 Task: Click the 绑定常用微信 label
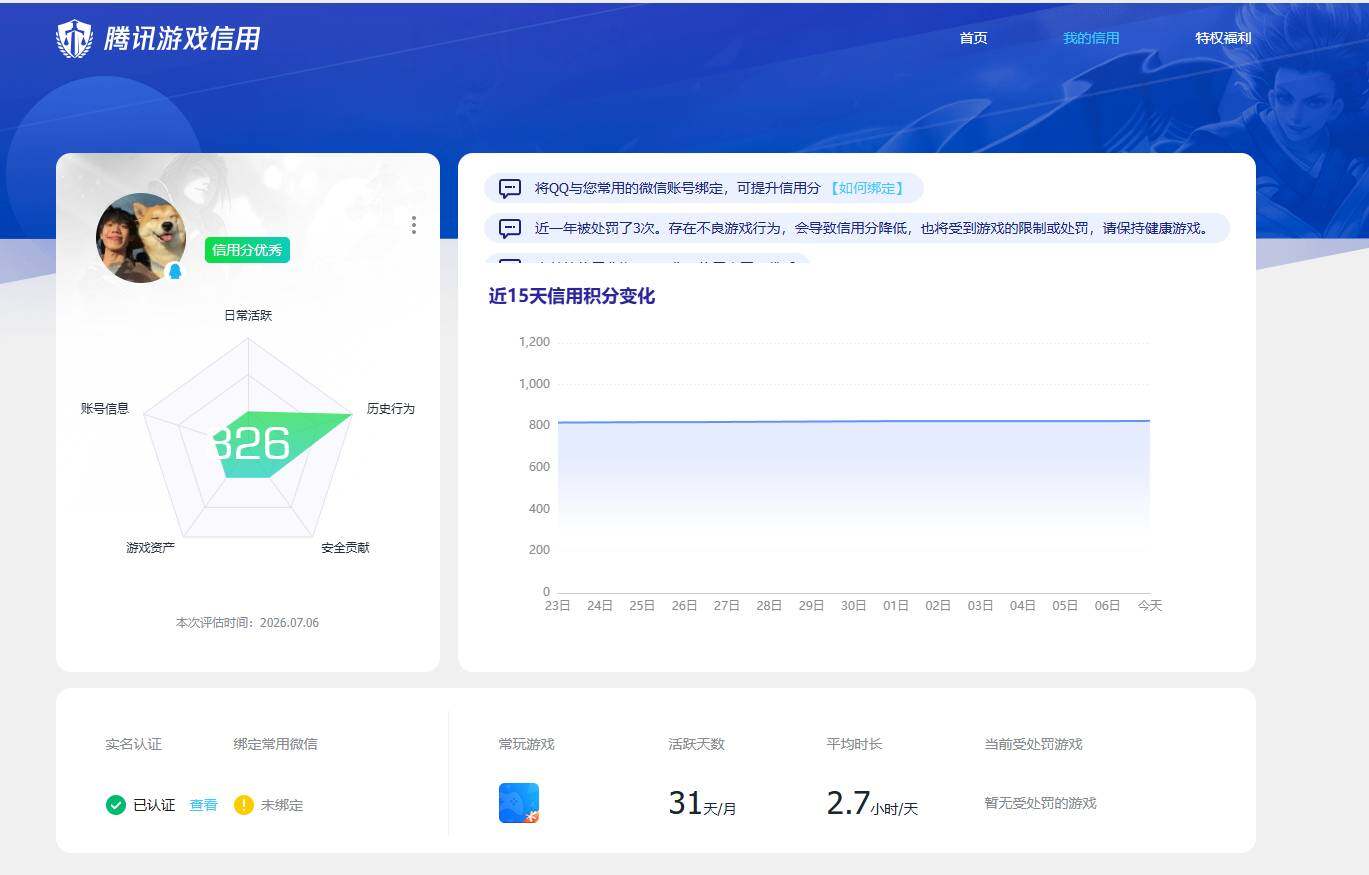point(275,744)
